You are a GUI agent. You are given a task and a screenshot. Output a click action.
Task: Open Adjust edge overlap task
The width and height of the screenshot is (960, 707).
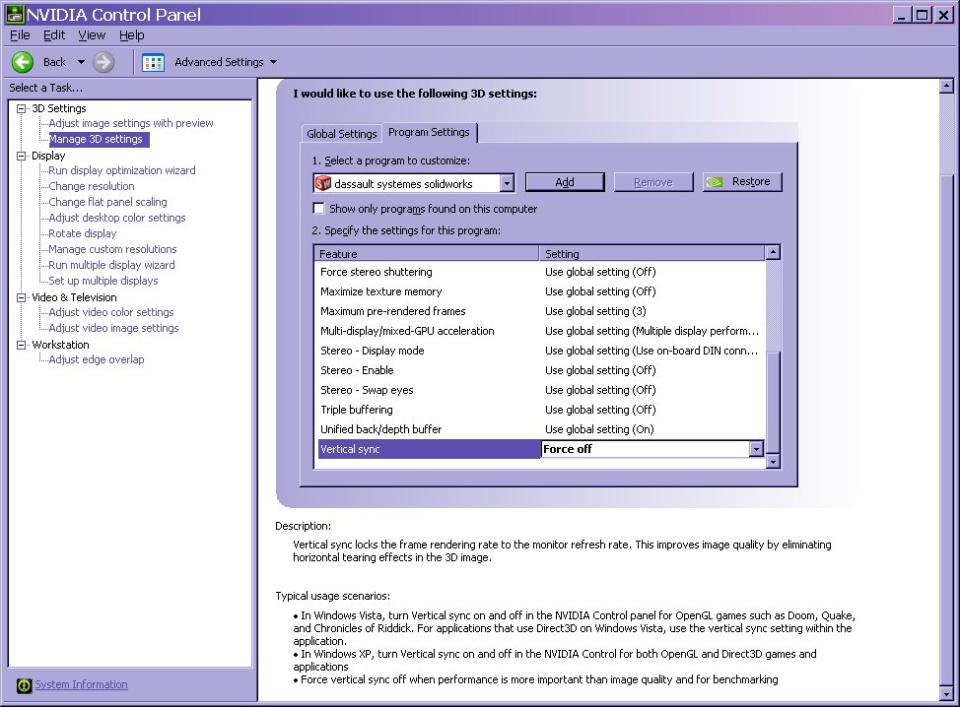[x=96, y=359]
